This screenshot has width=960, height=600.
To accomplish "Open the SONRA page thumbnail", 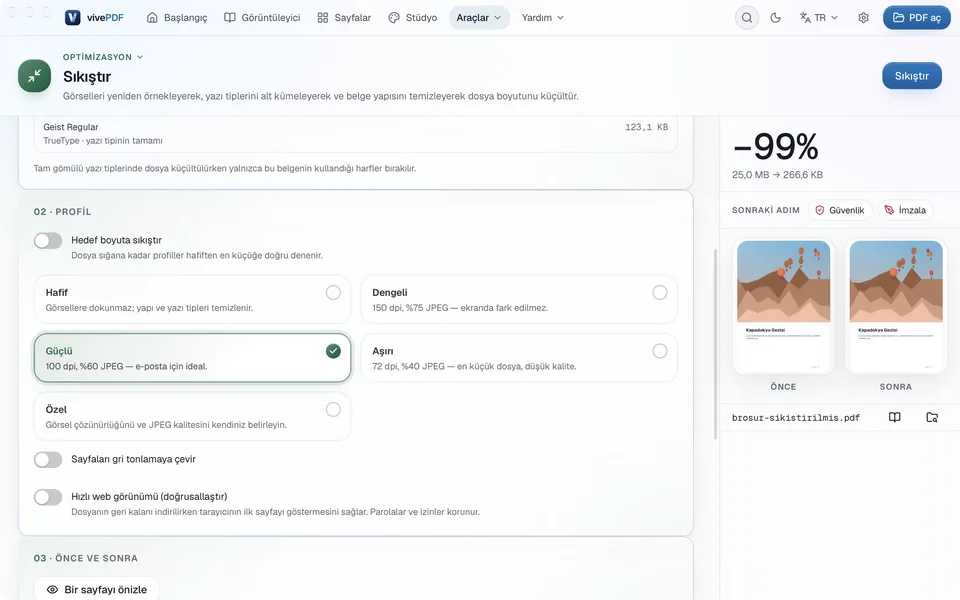I will click(x=896, y=306).
